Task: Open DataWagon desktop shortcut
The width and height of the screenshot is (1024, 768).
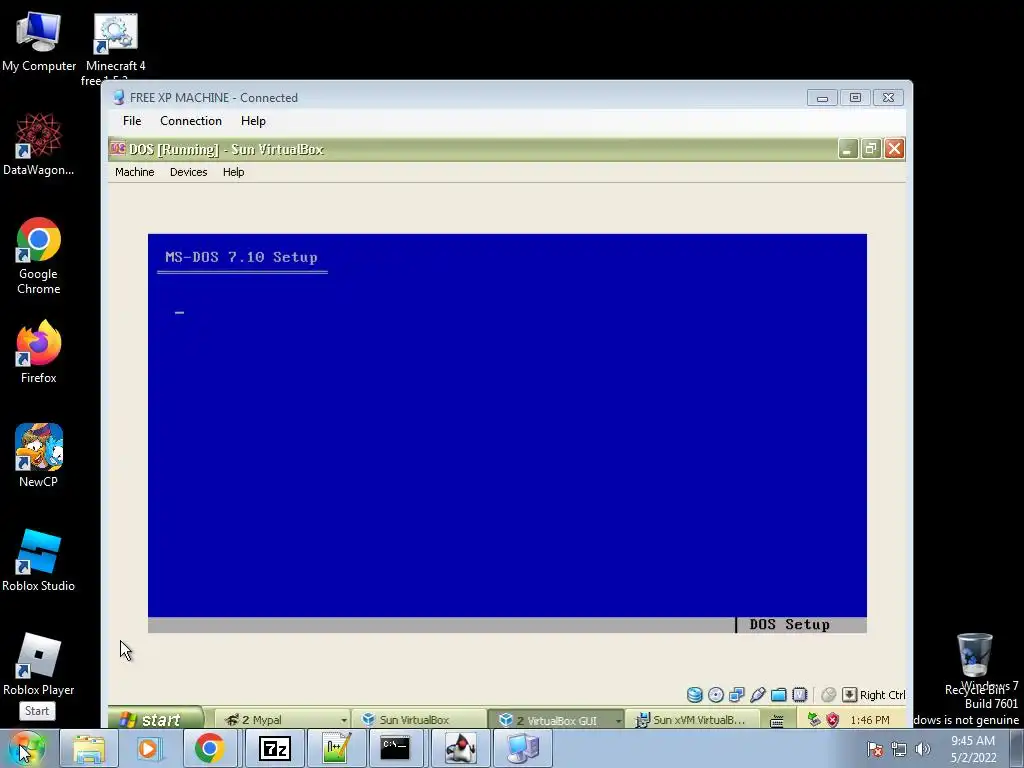Action: coord(39,144)
